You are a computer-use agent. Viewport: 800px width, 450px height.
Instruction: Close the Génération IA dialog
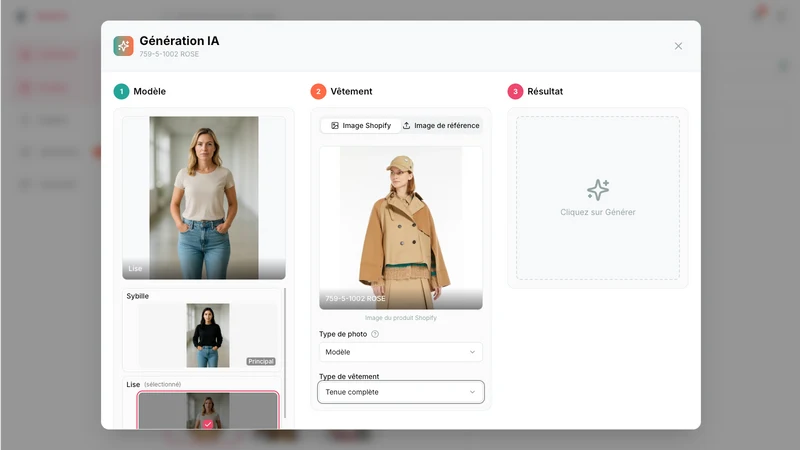[x=678, y=46]
